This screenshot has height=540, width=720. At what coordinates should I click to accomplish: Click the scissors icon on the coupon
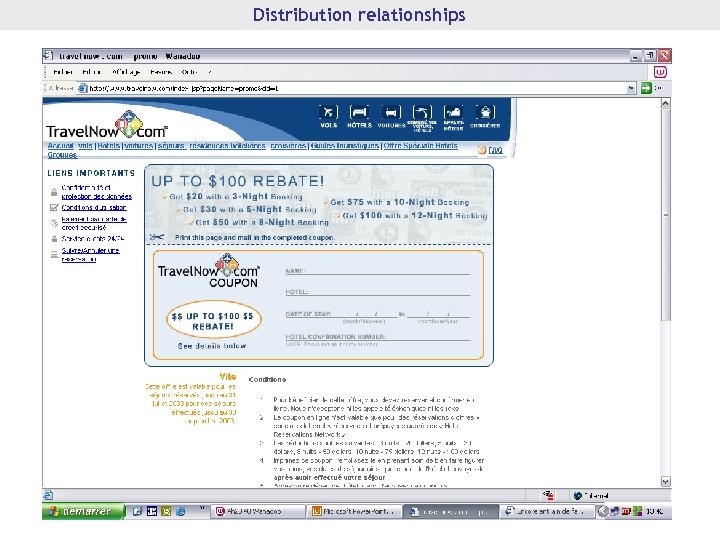click(x=157, y=237)
